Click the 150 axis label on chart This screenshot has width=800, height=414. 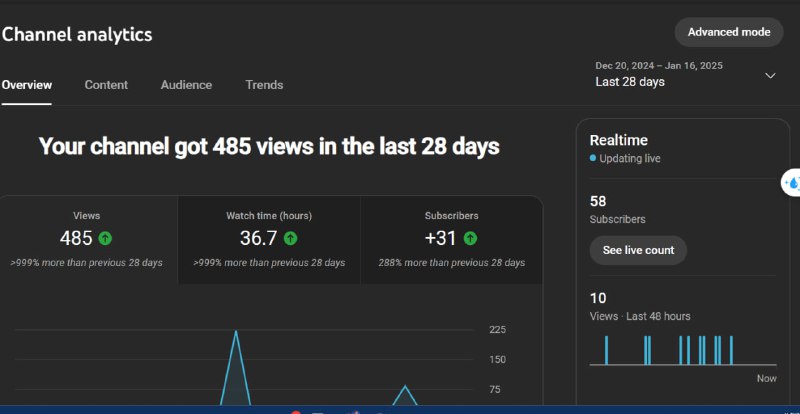[x=497, y=359]
